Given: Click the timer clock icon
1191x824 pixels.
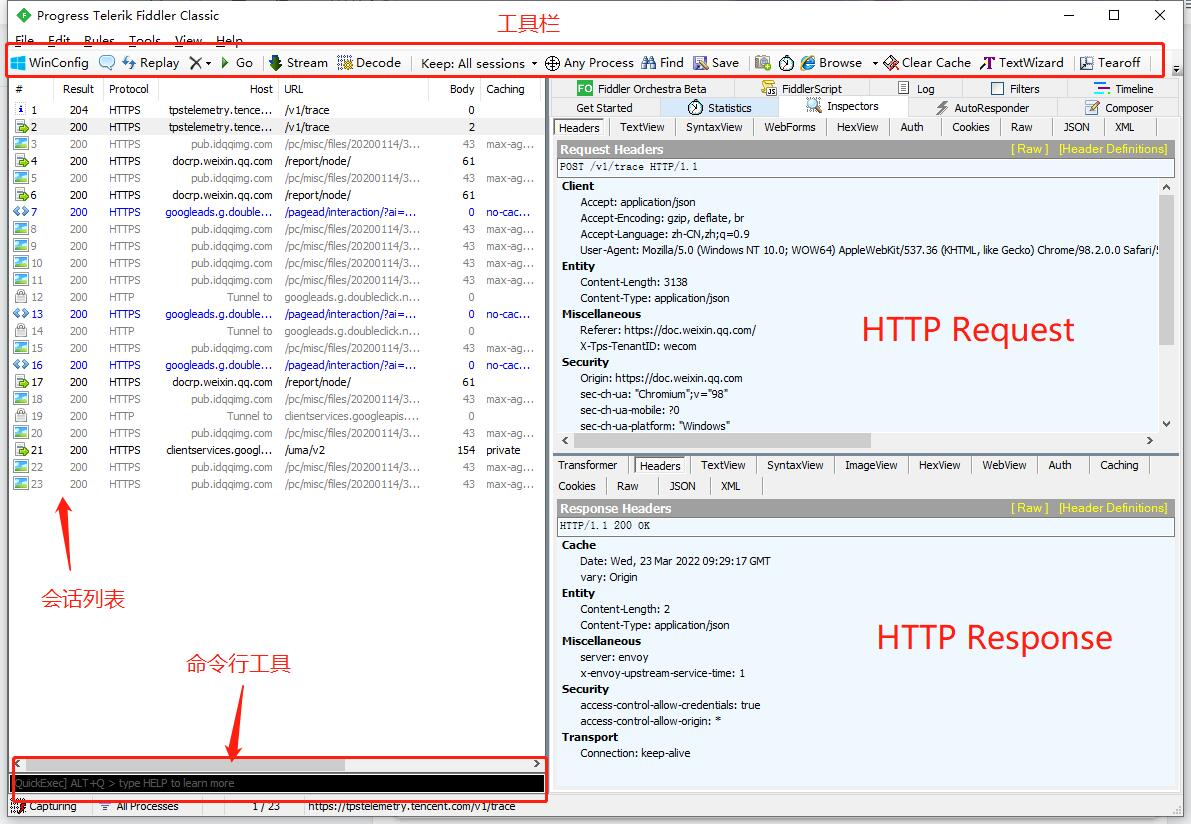Looking at the screenshot, I should pos(786,63).
